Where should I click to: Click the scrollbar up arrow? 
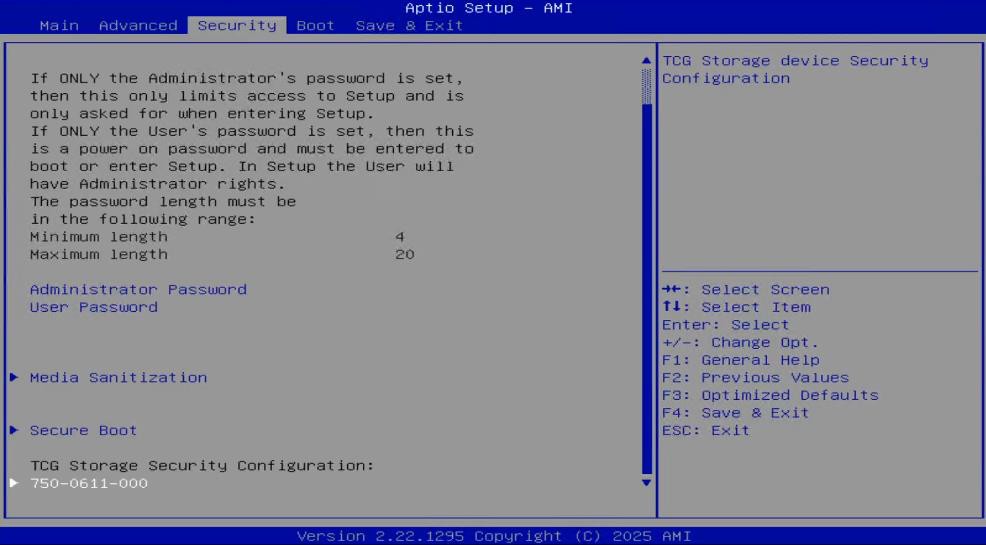coord(646,62)
